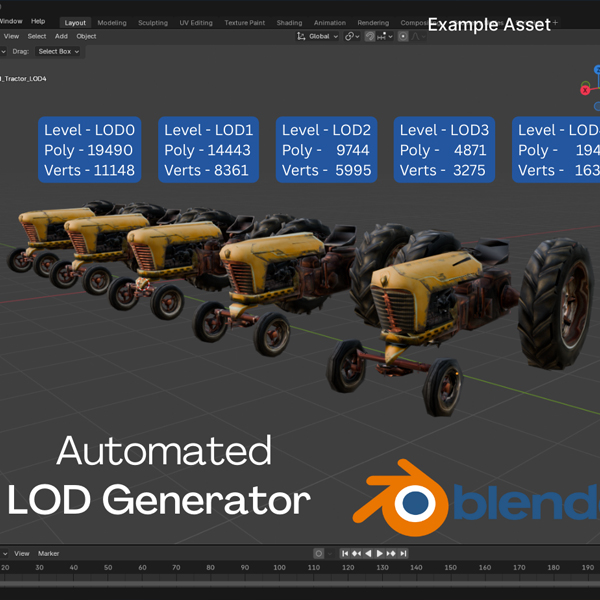The width and height of the screenshot is (600, 600).
Task: Open the timeline Marker menu
Action: [48, 553]
